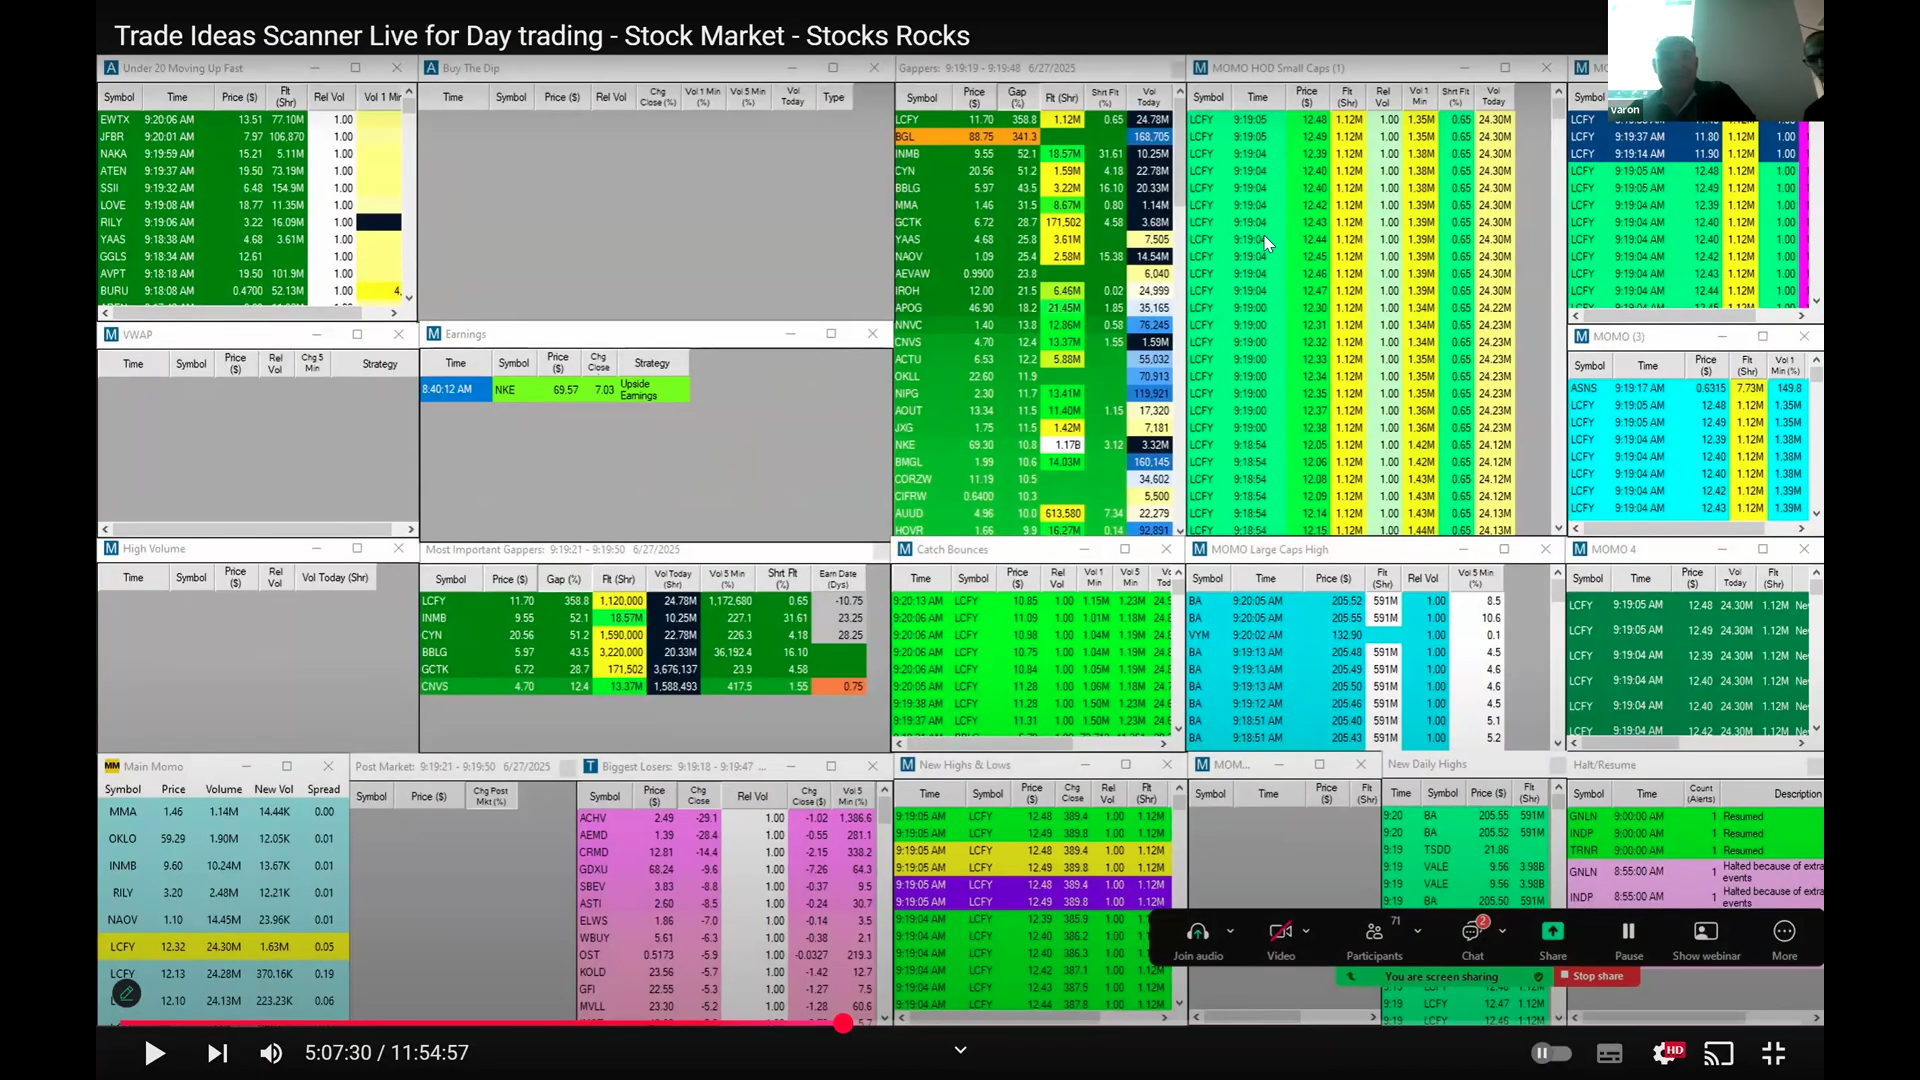Click the Video camera icon in Zoom toolbar
This screenshot has width=1920, height=1080.
1280,932
